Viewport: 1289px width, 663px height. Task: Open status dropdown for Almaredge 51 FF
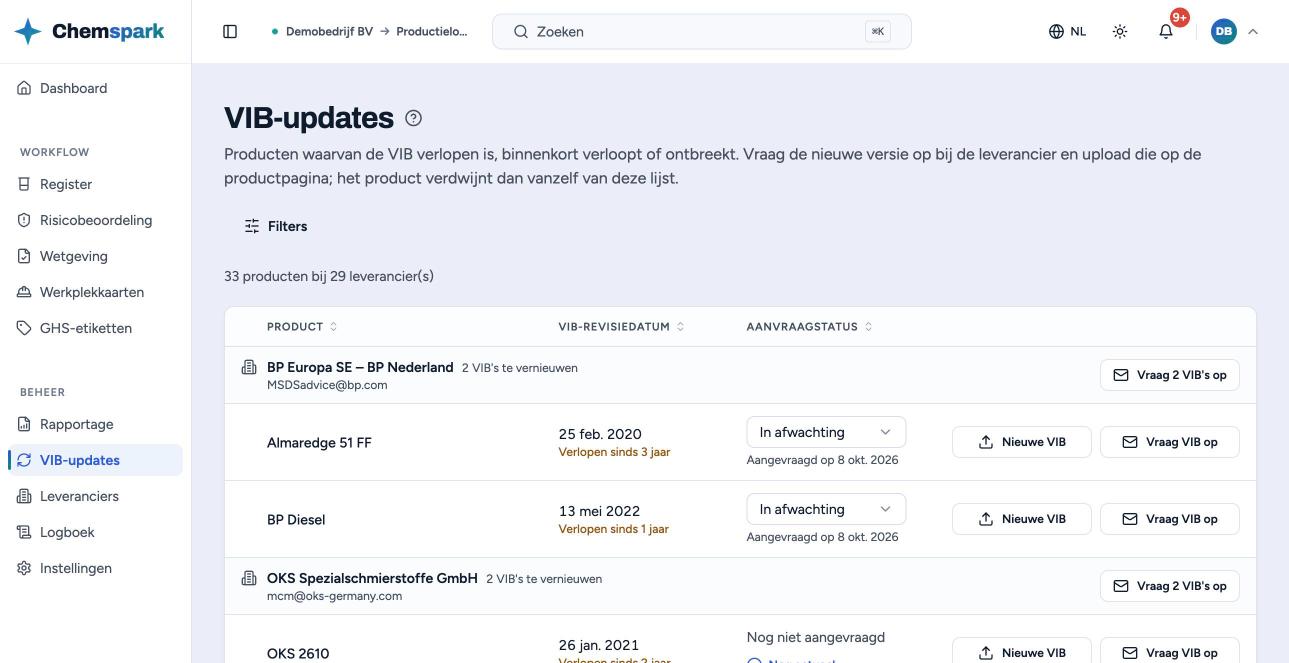click(826, 432)
